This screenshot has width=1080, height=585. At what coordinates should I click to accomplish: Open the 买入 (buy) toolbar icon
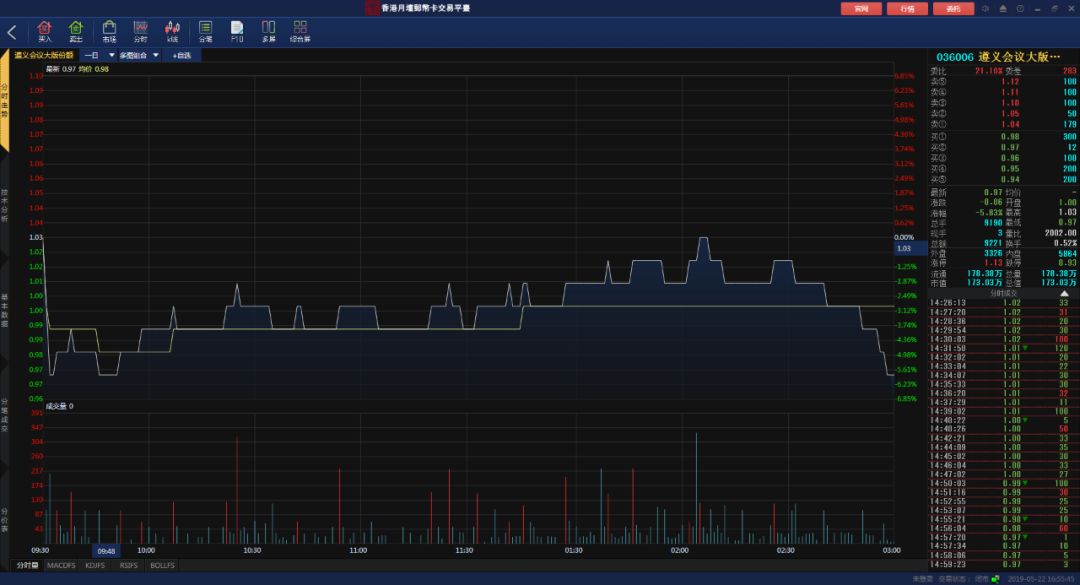point(45,31)
